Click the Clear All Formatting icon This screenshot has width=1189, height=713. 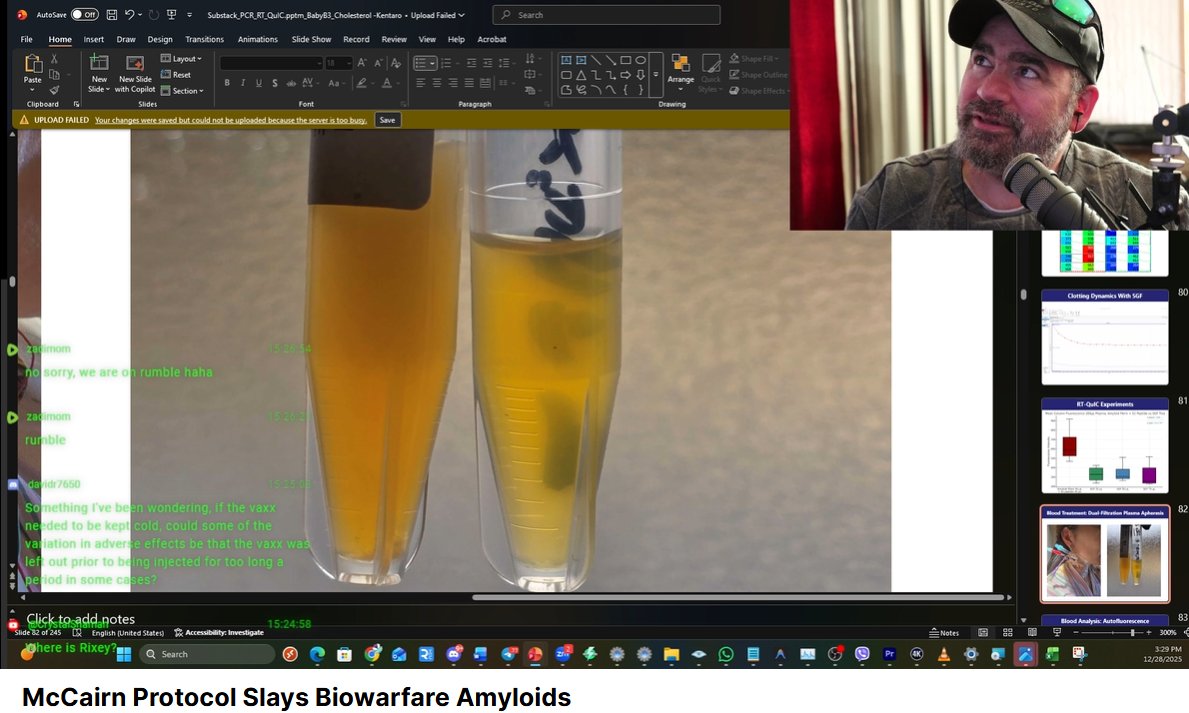(396, 63)
